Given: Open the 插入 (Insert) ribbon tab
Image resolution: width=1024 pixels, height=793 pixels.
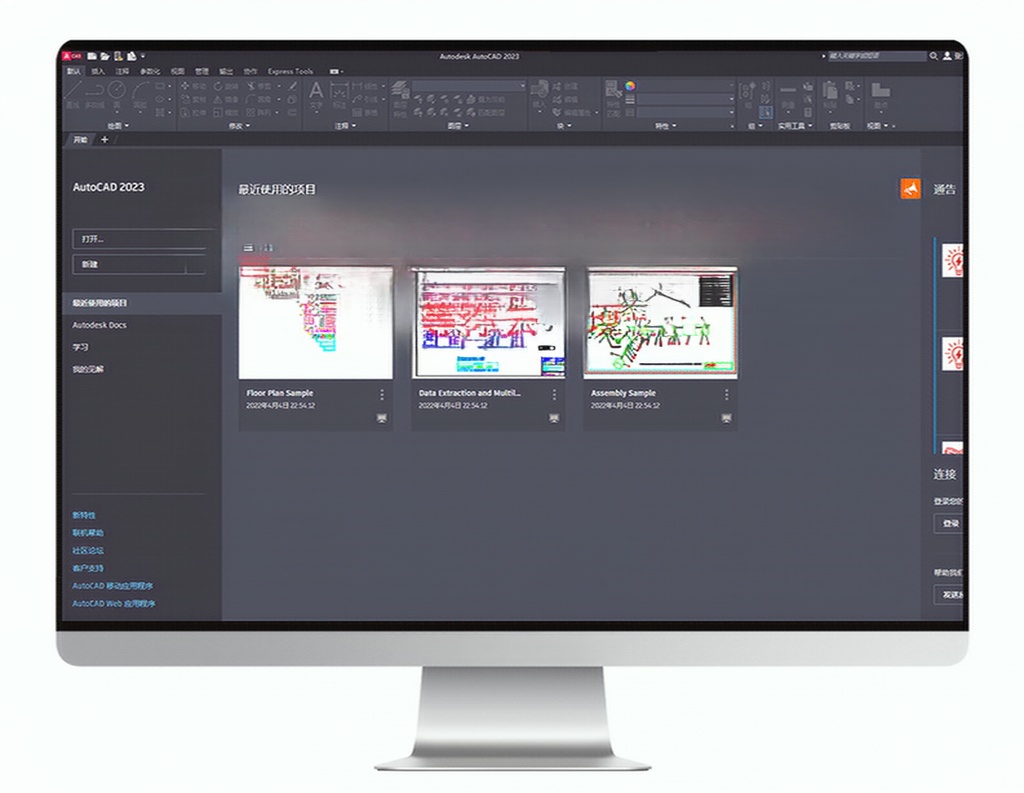Looking at the screenshot, I should pos(98,71).
